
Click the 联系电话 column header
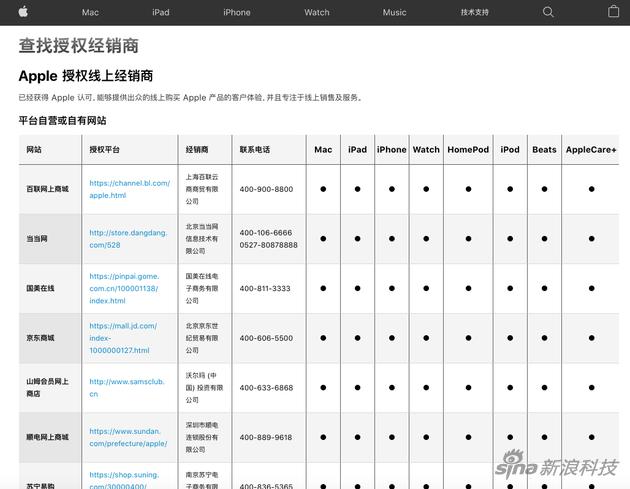pyautogui.click(x=255, y=149)
